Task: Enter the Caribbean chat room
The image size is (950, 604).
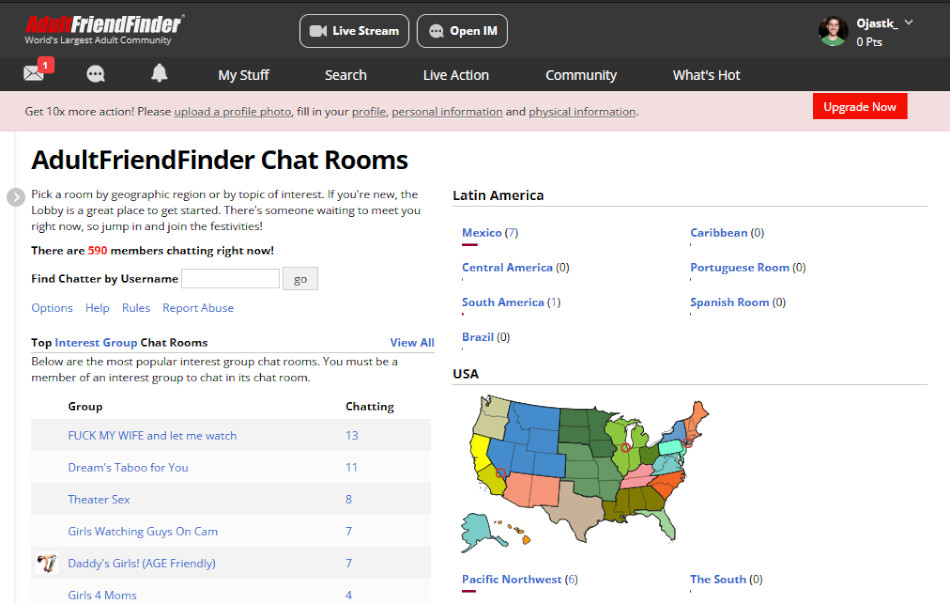Action: click(719, 233)
